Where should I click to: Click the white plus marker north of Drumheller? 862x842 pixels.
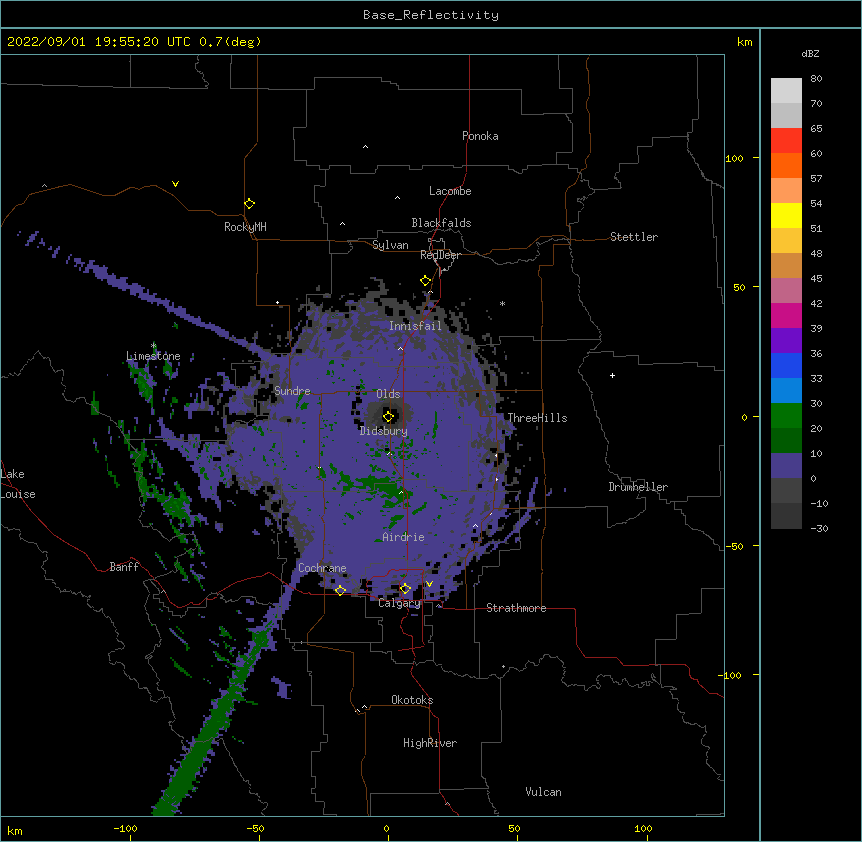pyautogui.click(x=612, y=375)
